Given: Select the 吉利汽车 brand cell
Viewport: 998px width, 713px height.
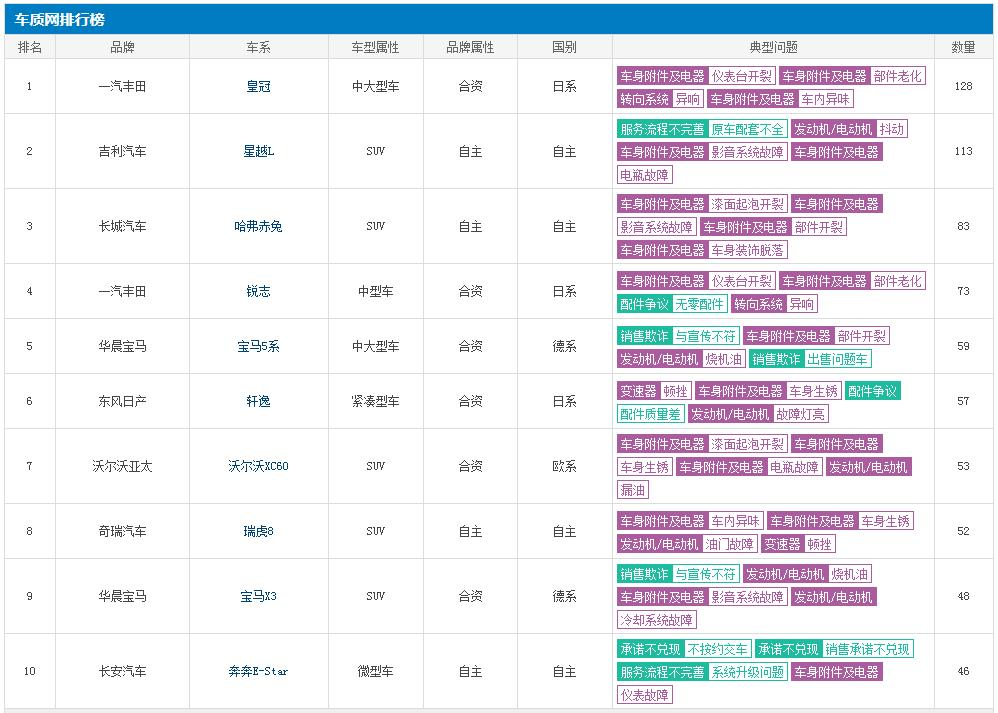Looking at the screenshot, I should click(122, 152).
